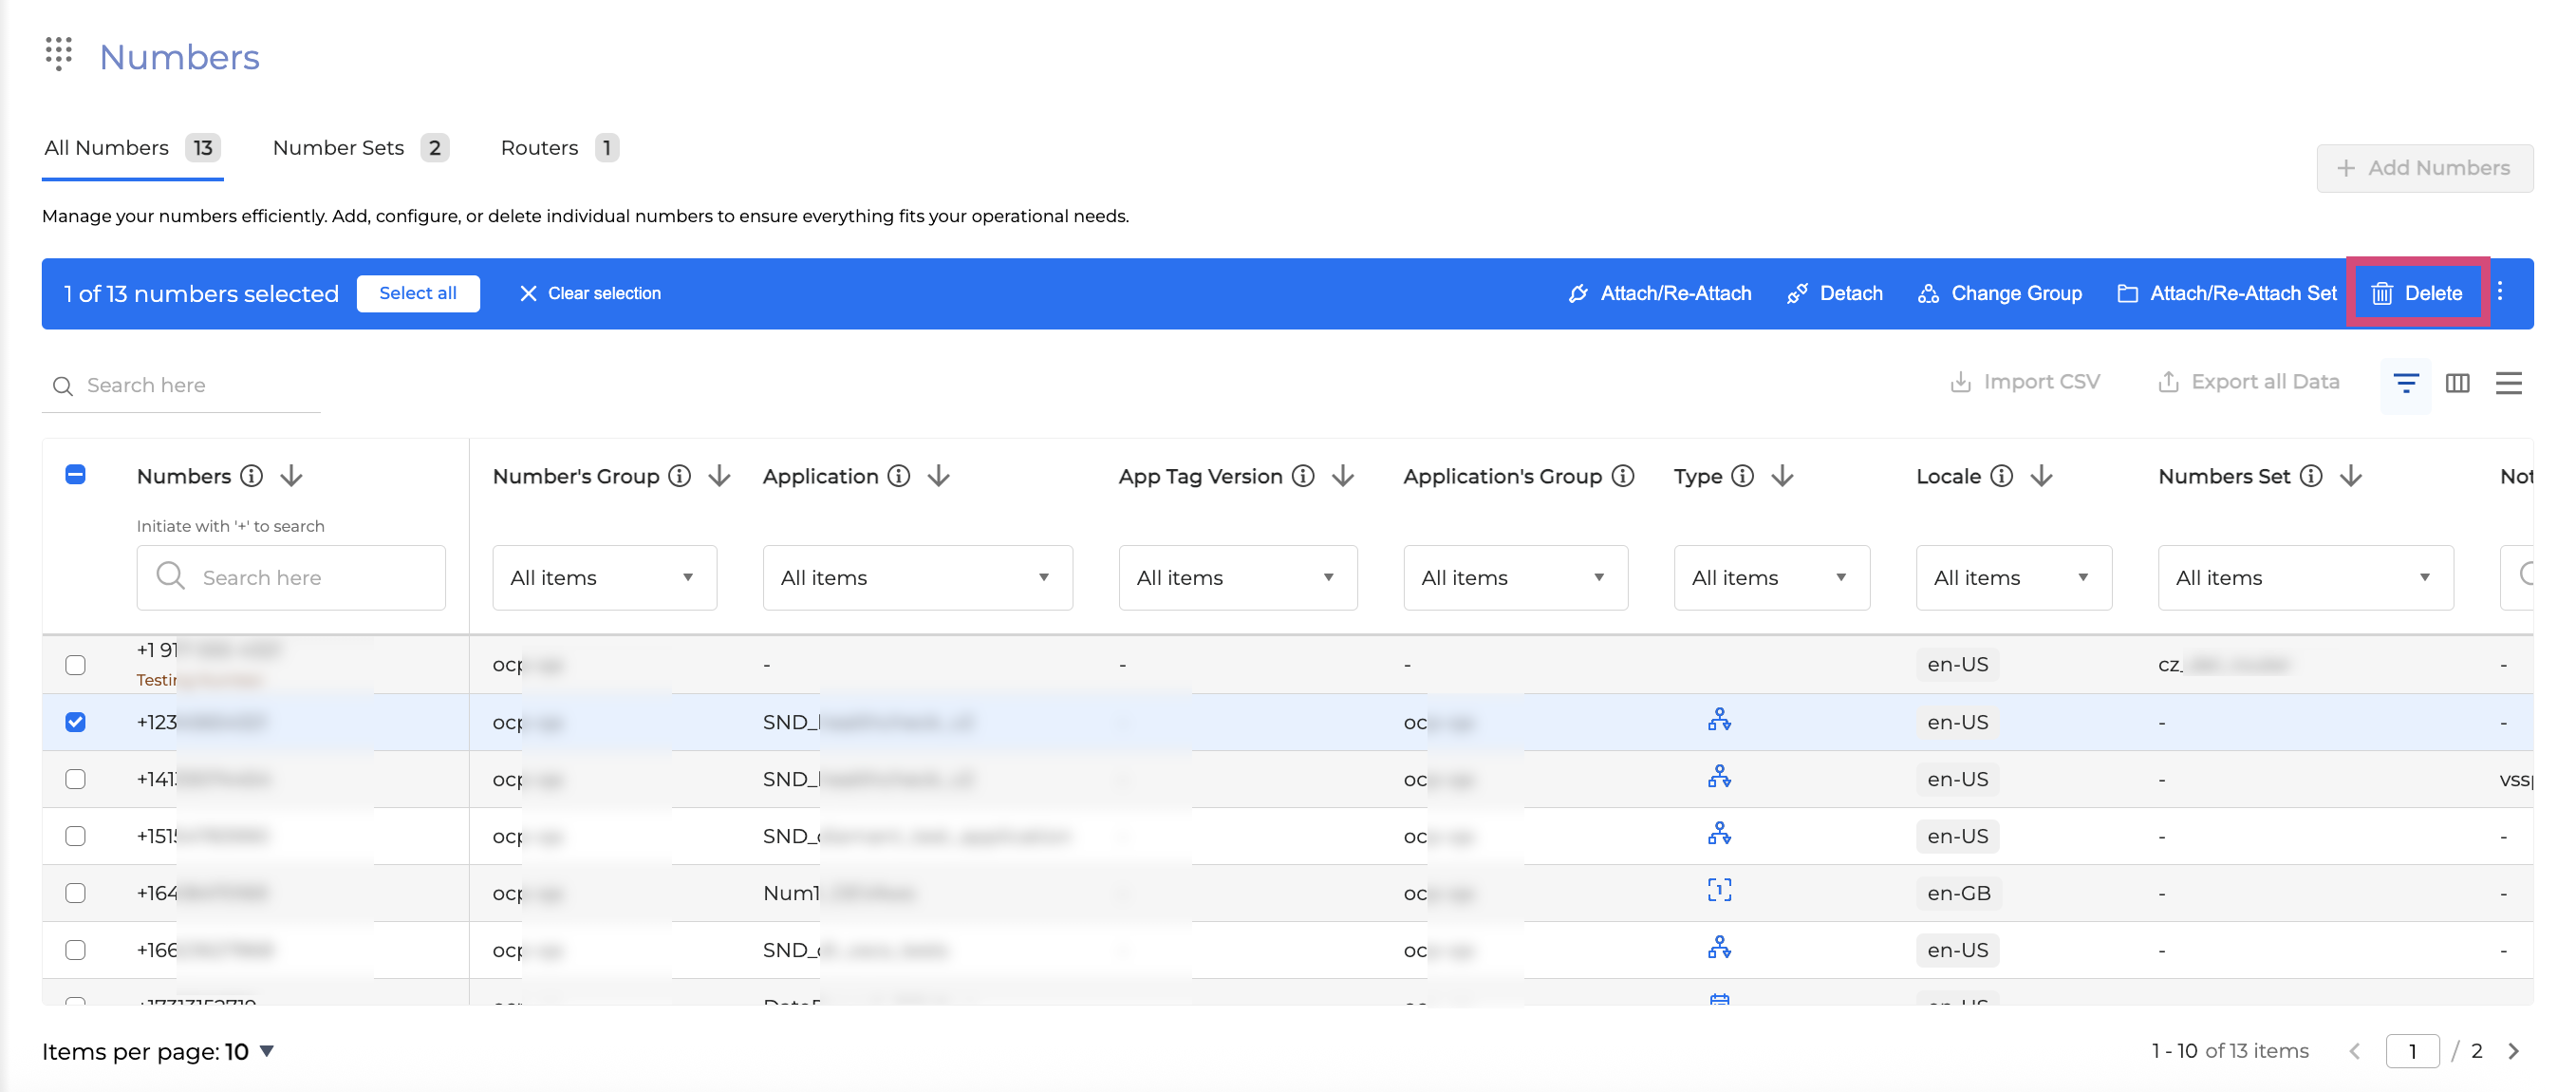Sort by Application using arrow icon

tap(938, 476)
